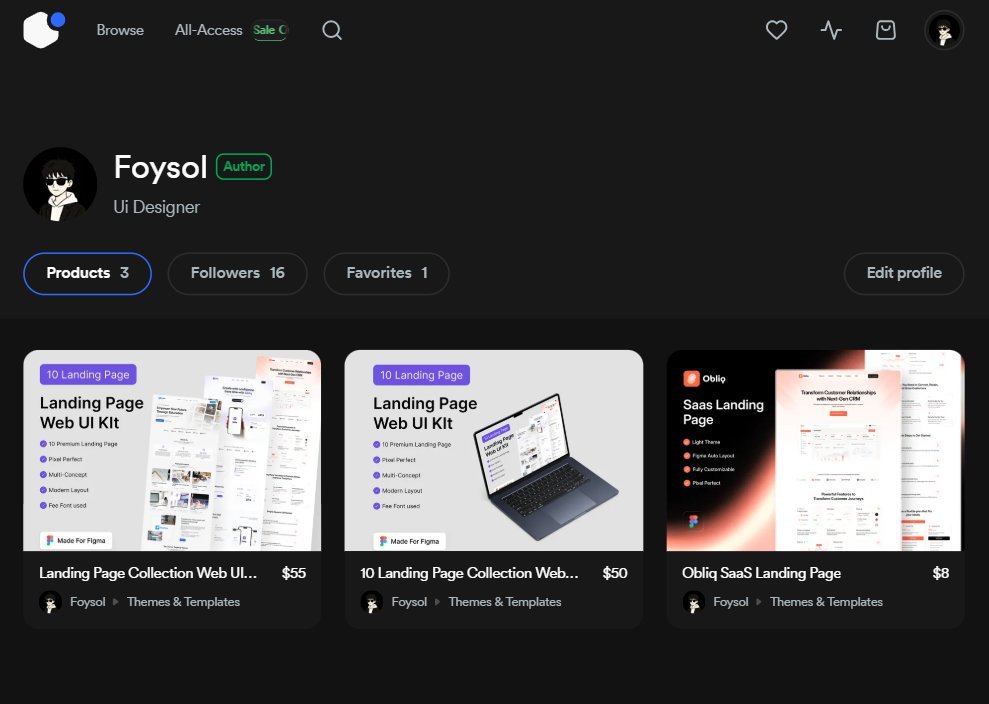Click Foysol author link on $8 card
This screenshot has height=704, width=989.
point(730,602)
